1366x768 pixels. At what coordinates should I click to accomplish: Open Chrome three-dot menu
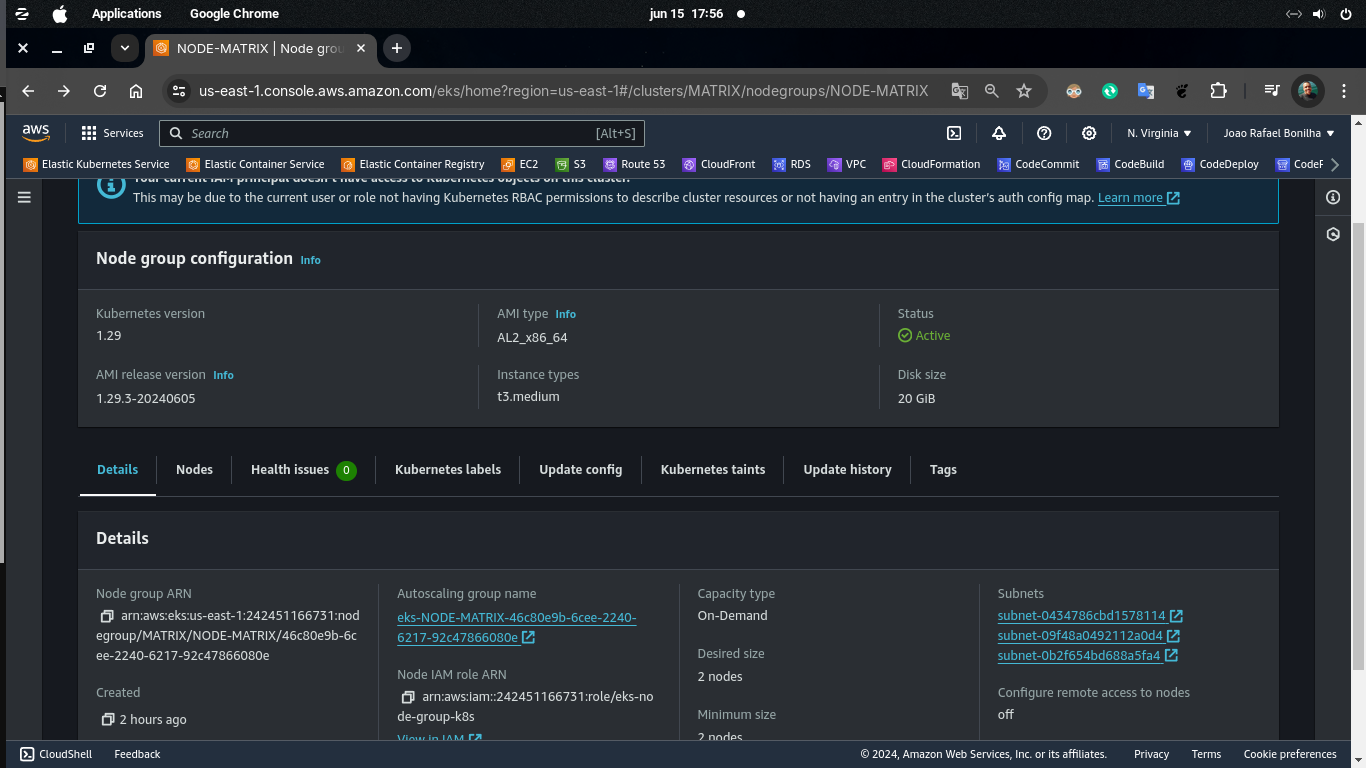[1345, 91]
